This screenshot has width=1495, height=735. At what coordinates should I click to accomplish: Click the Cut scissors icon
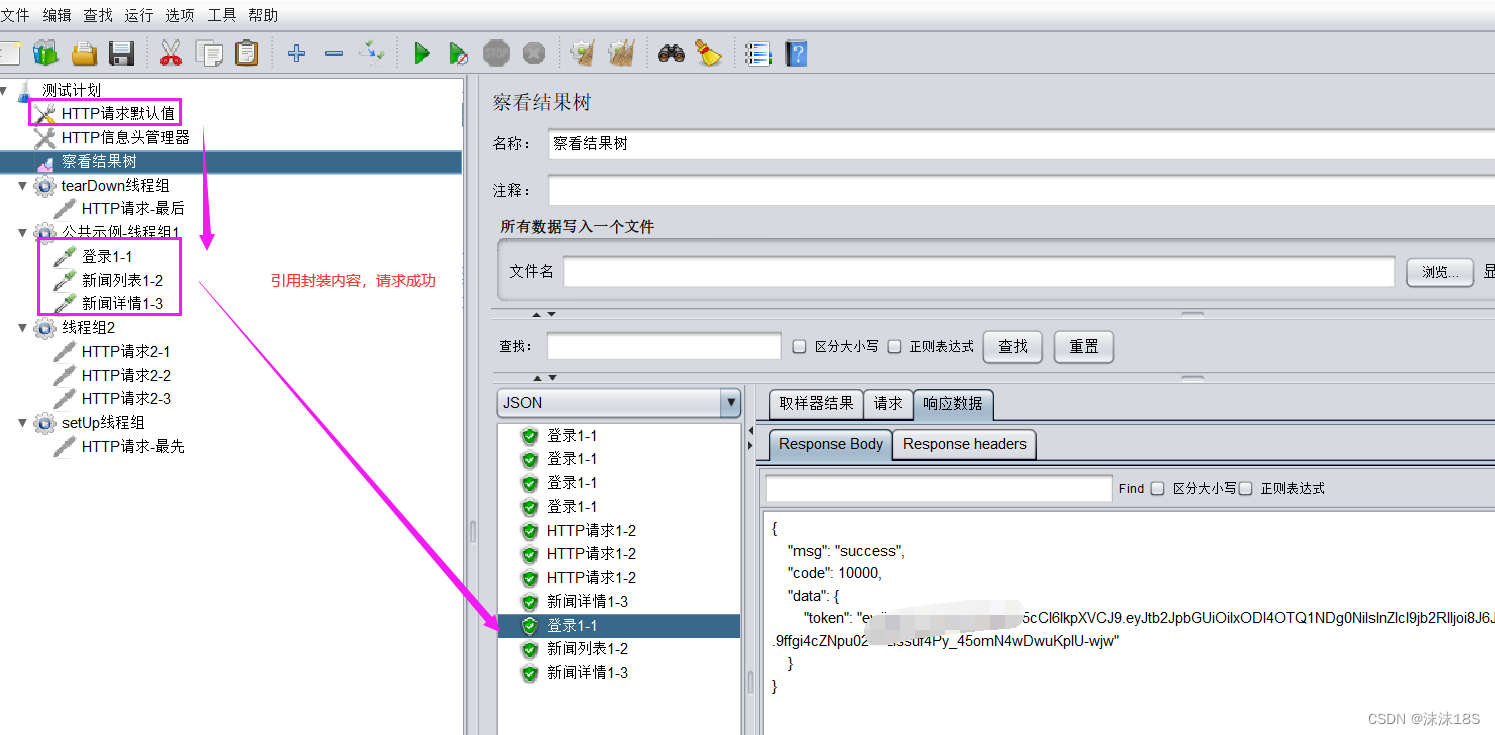tap(171, 53)
